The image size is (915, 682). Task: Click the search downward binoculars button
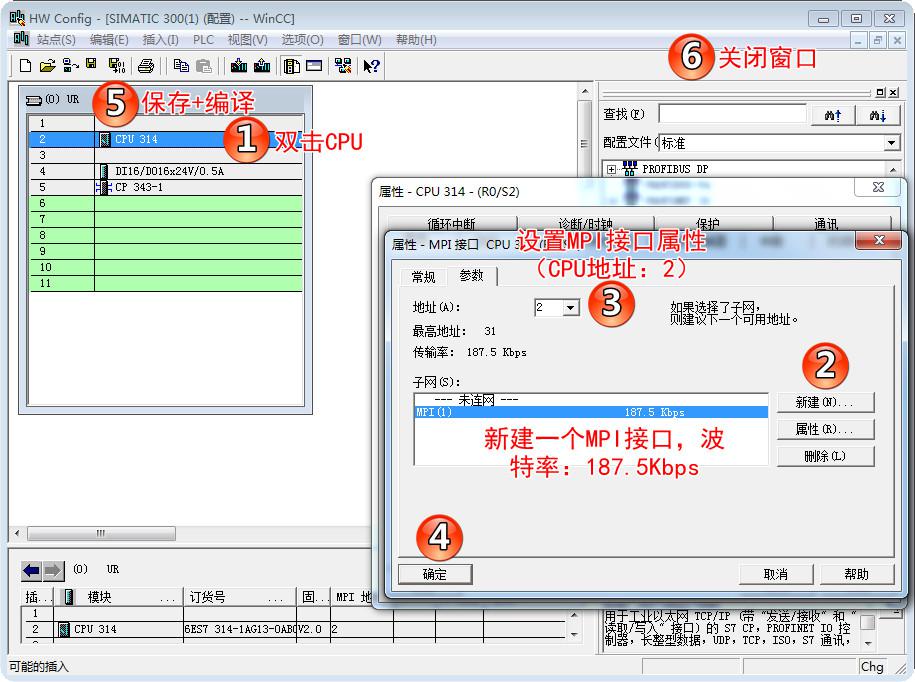[x=878, y=115]
